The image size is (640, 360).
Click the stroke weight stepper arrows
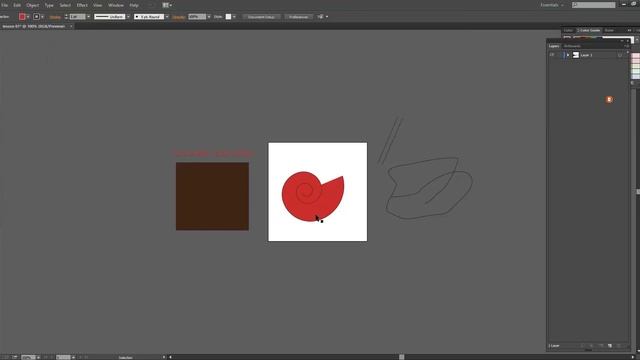66,17
